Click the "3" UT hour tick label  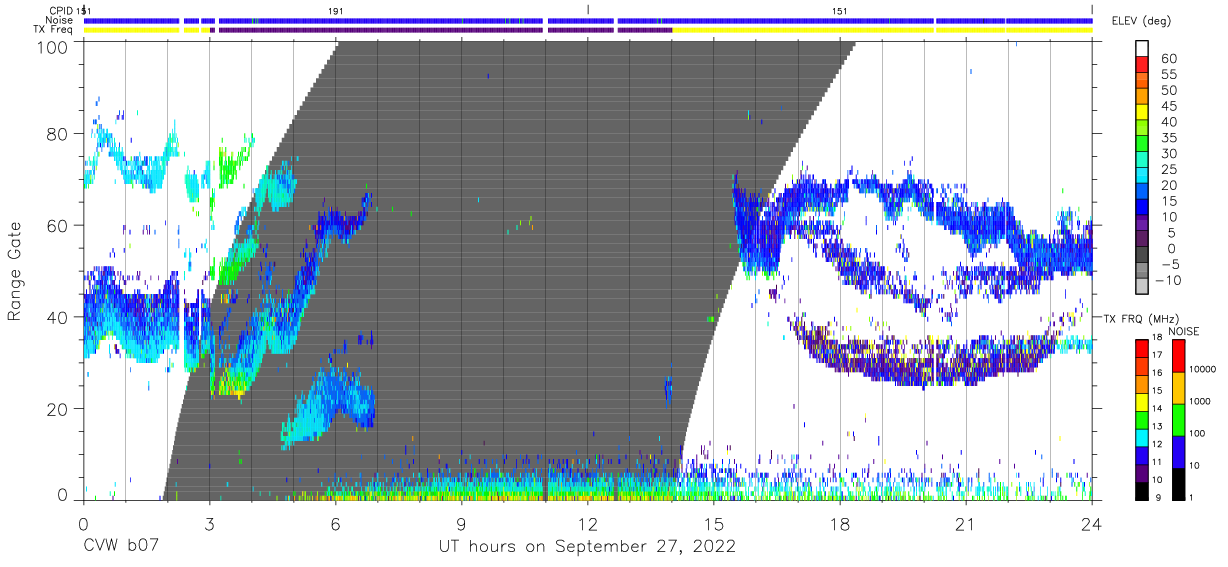(x=209, y=523)
